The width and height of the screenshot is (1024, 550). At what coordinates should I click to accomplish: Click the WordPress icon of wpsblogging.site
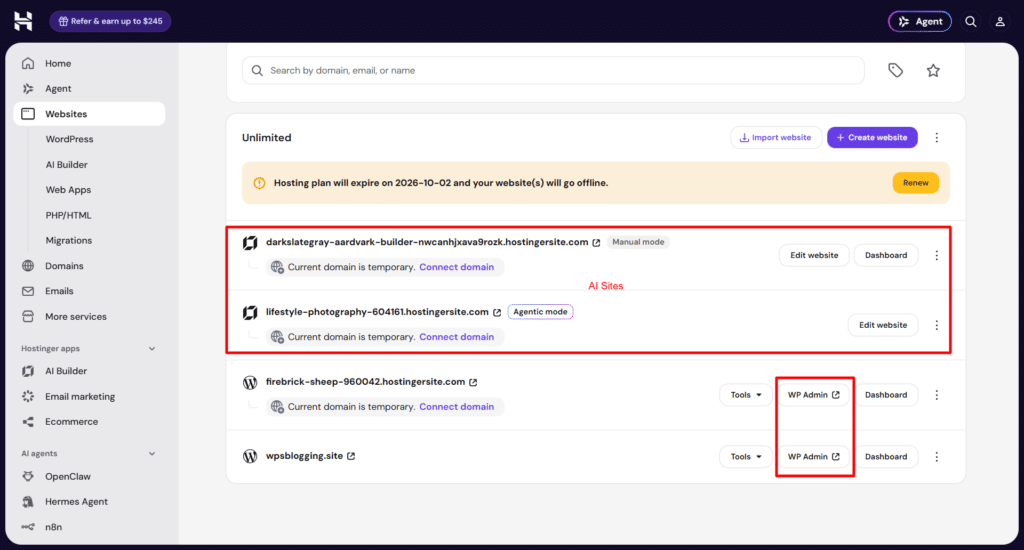click(250, 456)
